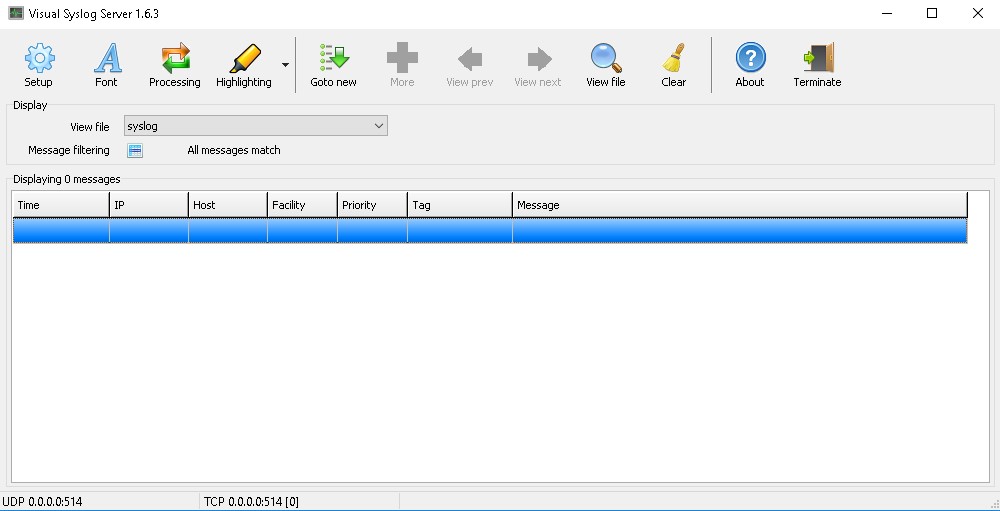Viewport: 1000px width, 511px height.
Task: Maximize the Visual Syslog Server window
Action: point(932,13)
